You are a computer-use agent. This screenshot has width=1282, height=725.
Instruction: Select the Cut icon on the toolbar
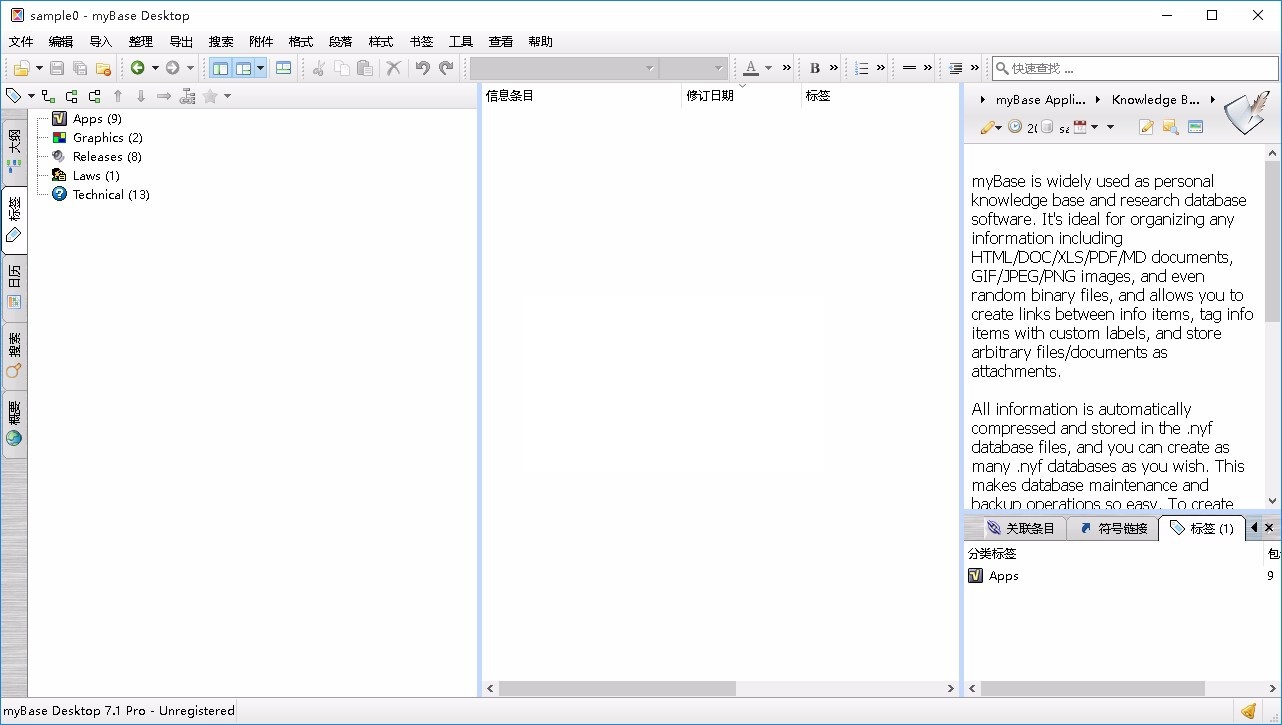(317, 67)
